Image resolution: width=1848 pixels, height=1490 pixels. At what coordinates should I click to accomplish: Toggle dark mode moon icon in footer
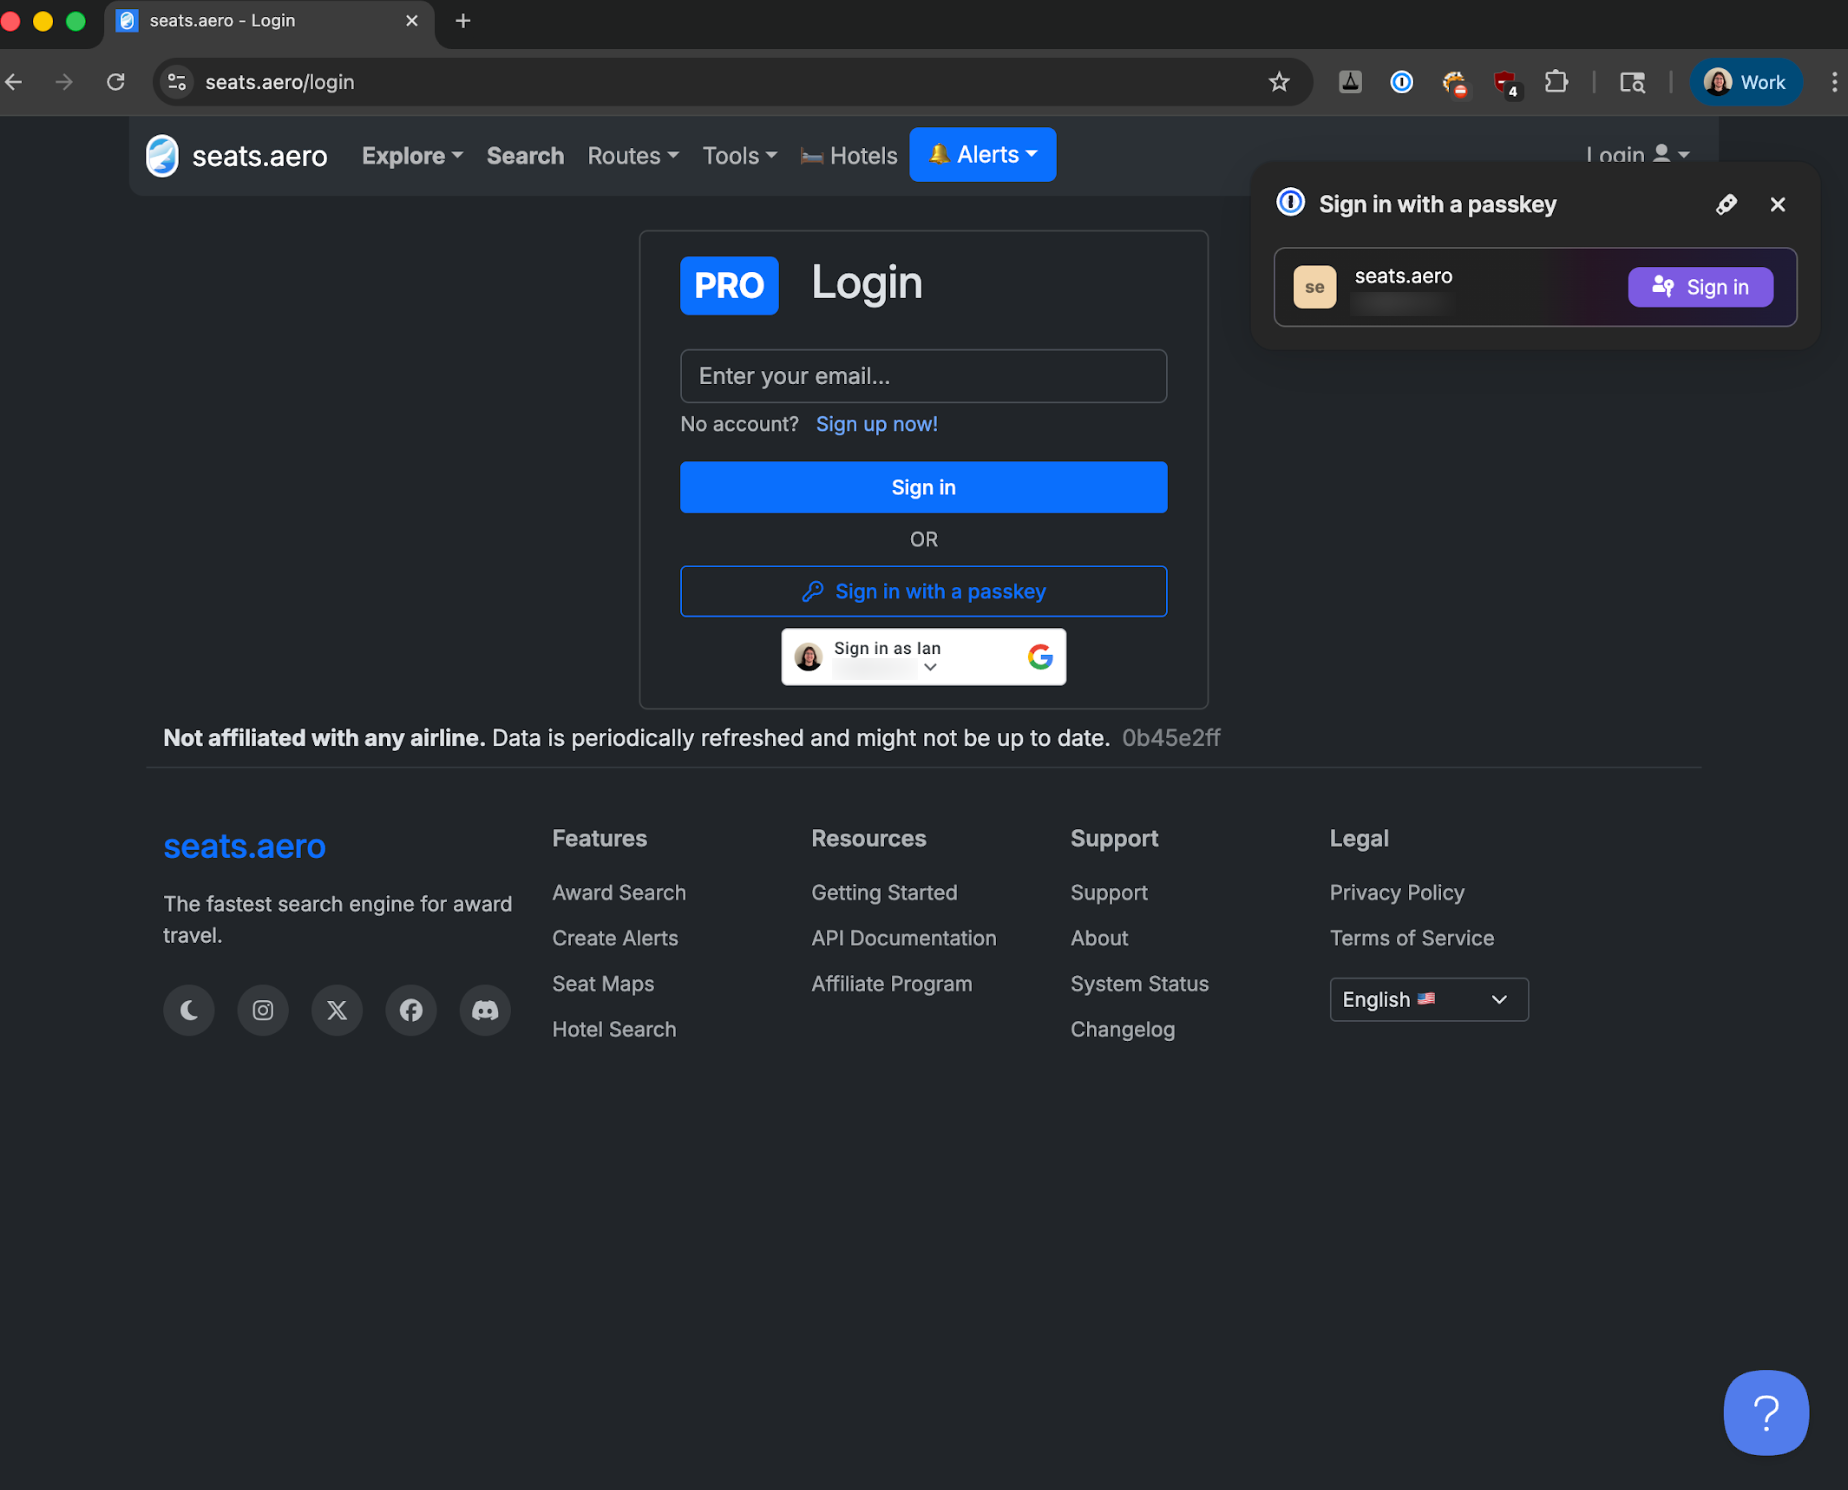coord(189,1010)
